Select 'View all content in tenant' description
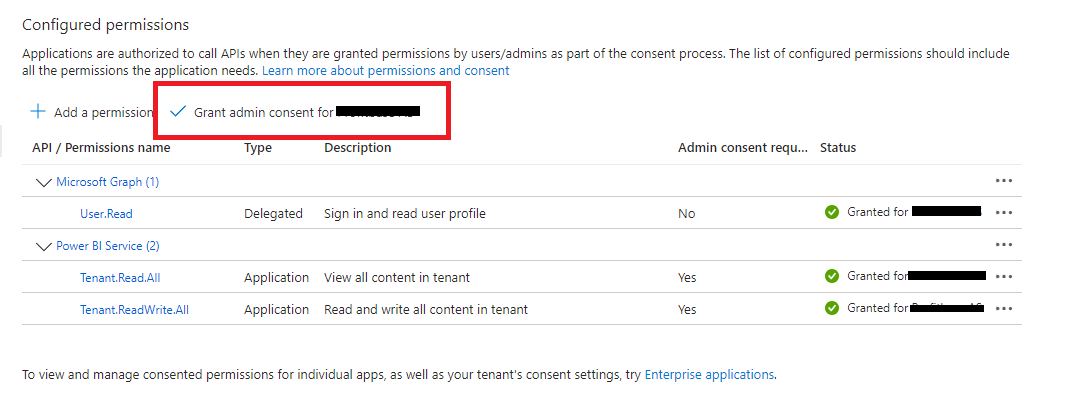Image resolution: width=1070 pixels, height=398 pixels. pyautogui.click(x=397, y=278)
